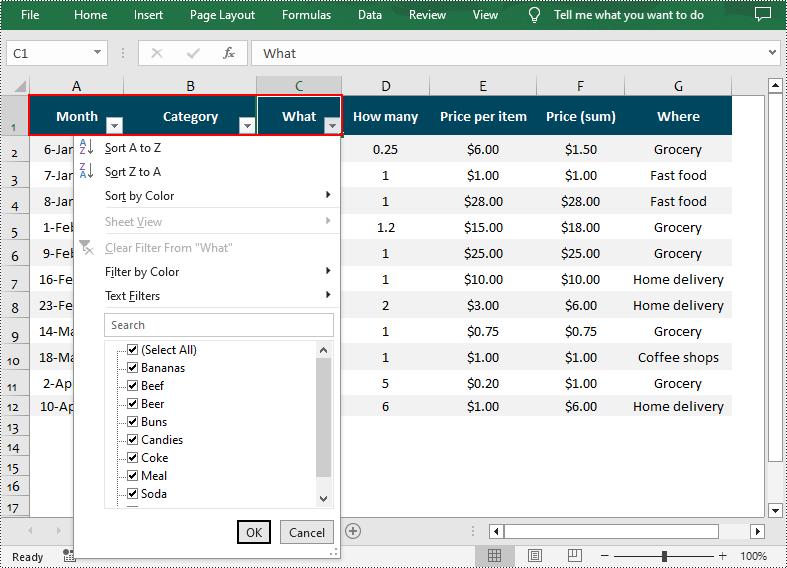This screenshot has height=568, width=787.
Task: Switch to Page Break Preview icon
Action: [575, 555]
